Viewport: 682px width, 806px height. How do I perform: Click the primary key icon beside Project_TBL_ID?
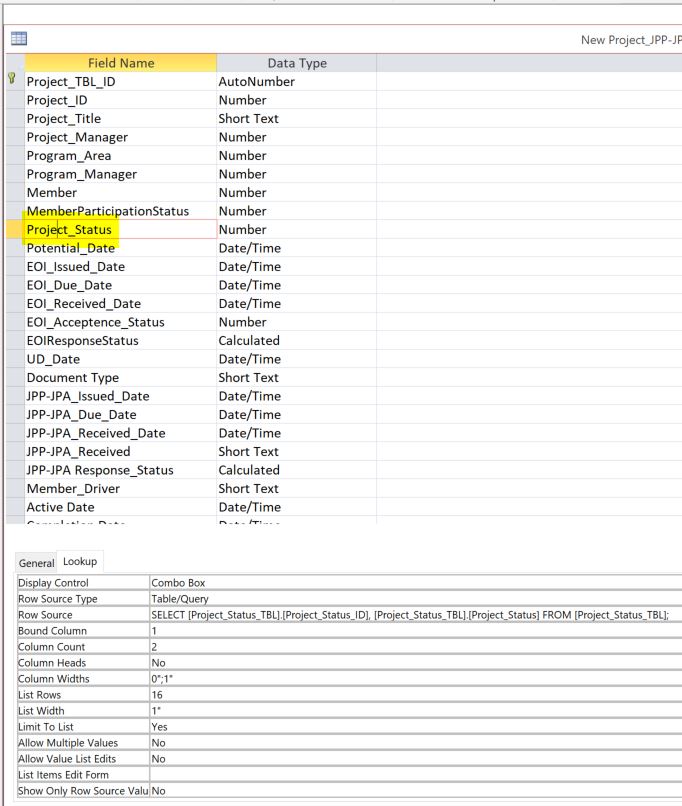click(12, 81)
